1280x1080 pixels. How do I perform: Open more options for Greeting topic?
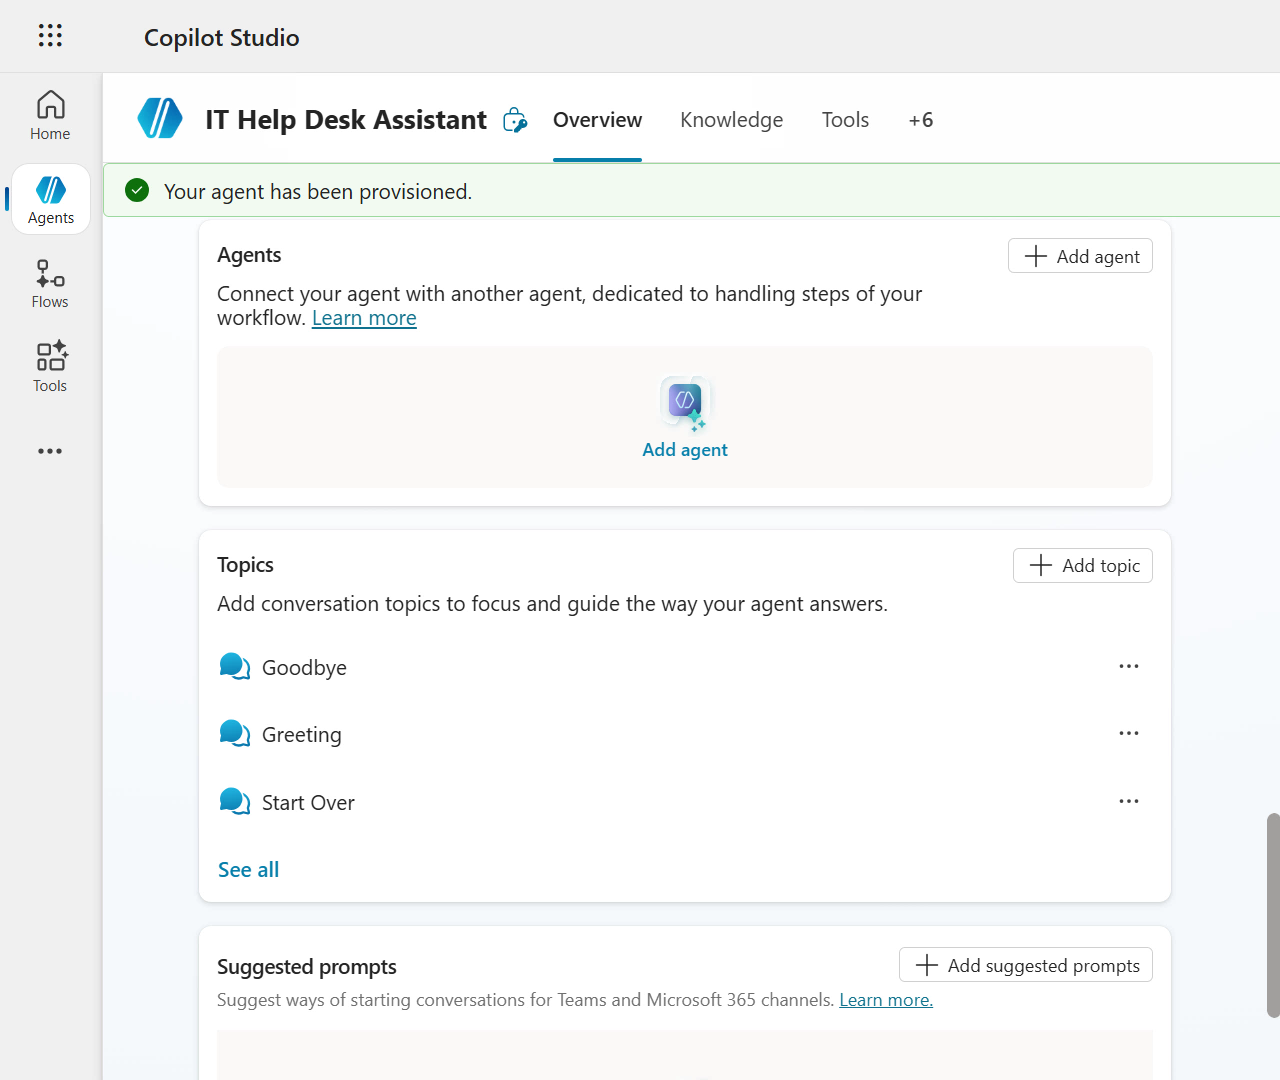1129,734
